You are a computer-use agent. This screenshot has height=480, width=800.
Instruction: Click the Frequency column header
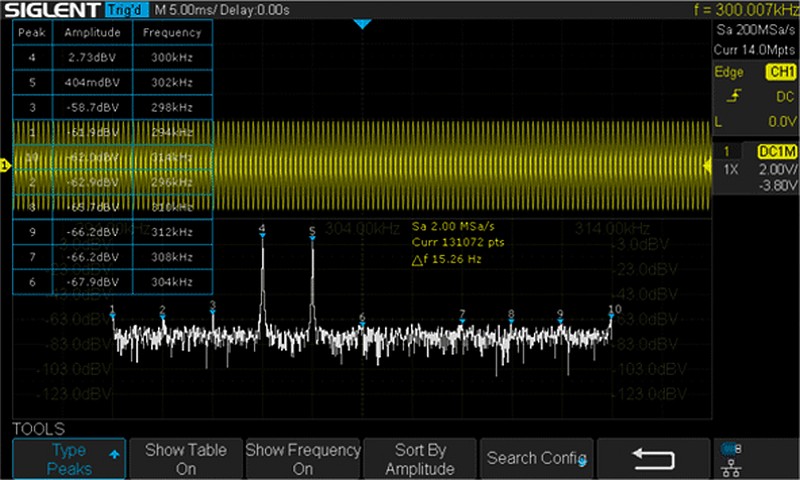pos(172,33)
